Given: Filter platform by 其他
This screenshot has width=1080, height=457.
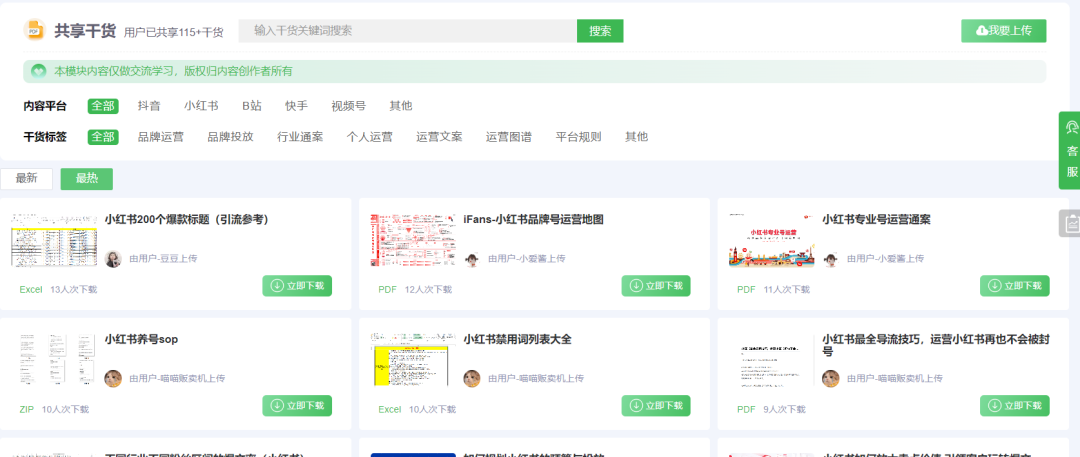Looking at the screenshot, I should [401, 106].
